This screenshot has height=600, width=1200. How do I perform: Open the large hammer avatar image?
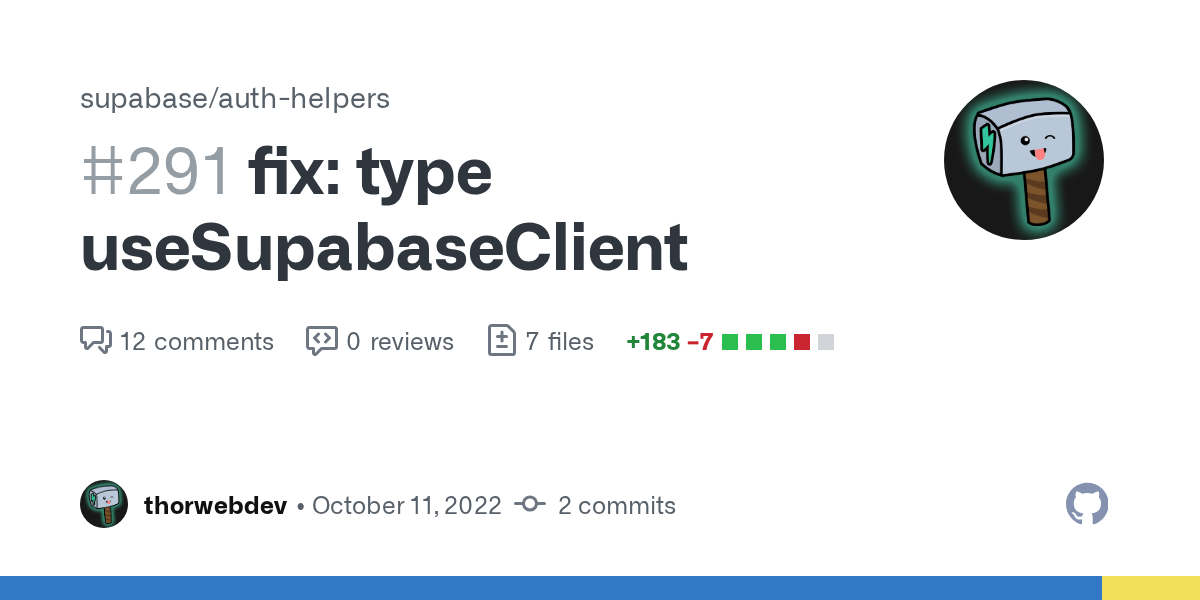point(1023,160)
